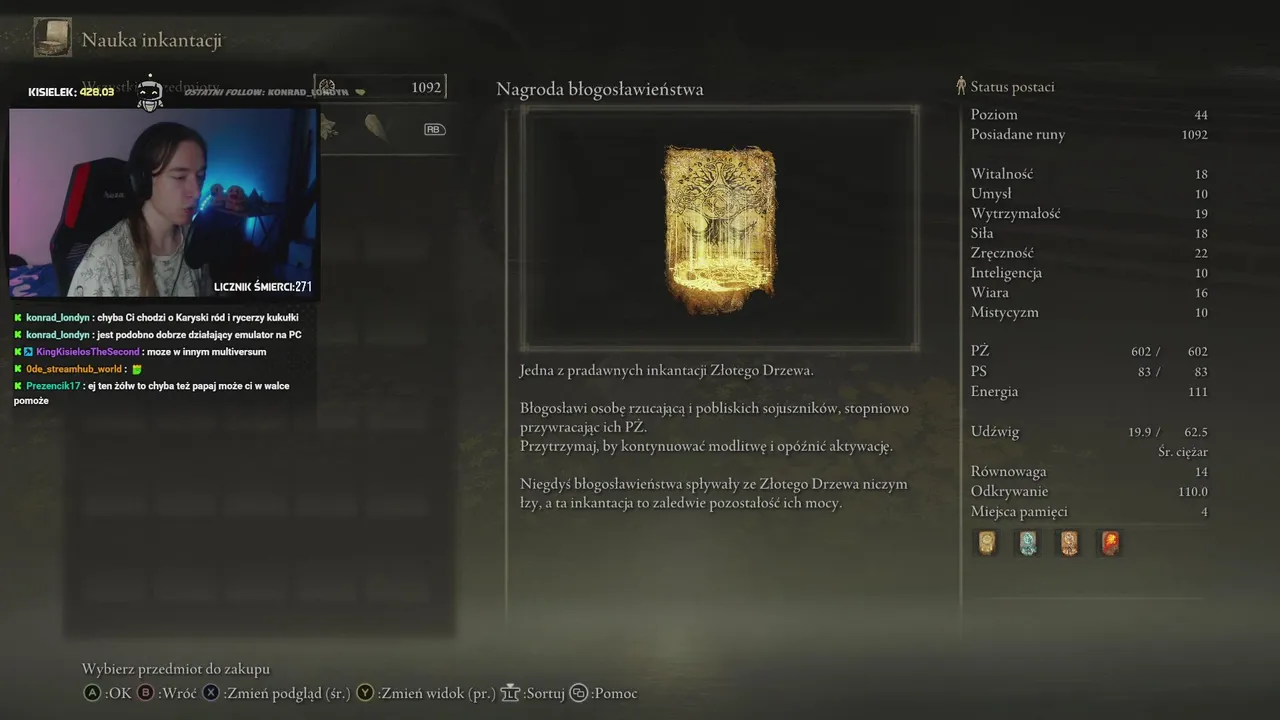Select the red flame memory slot incantation
The width and height of the screenshot is (1280, 720).
click(x=1110, y=543)
